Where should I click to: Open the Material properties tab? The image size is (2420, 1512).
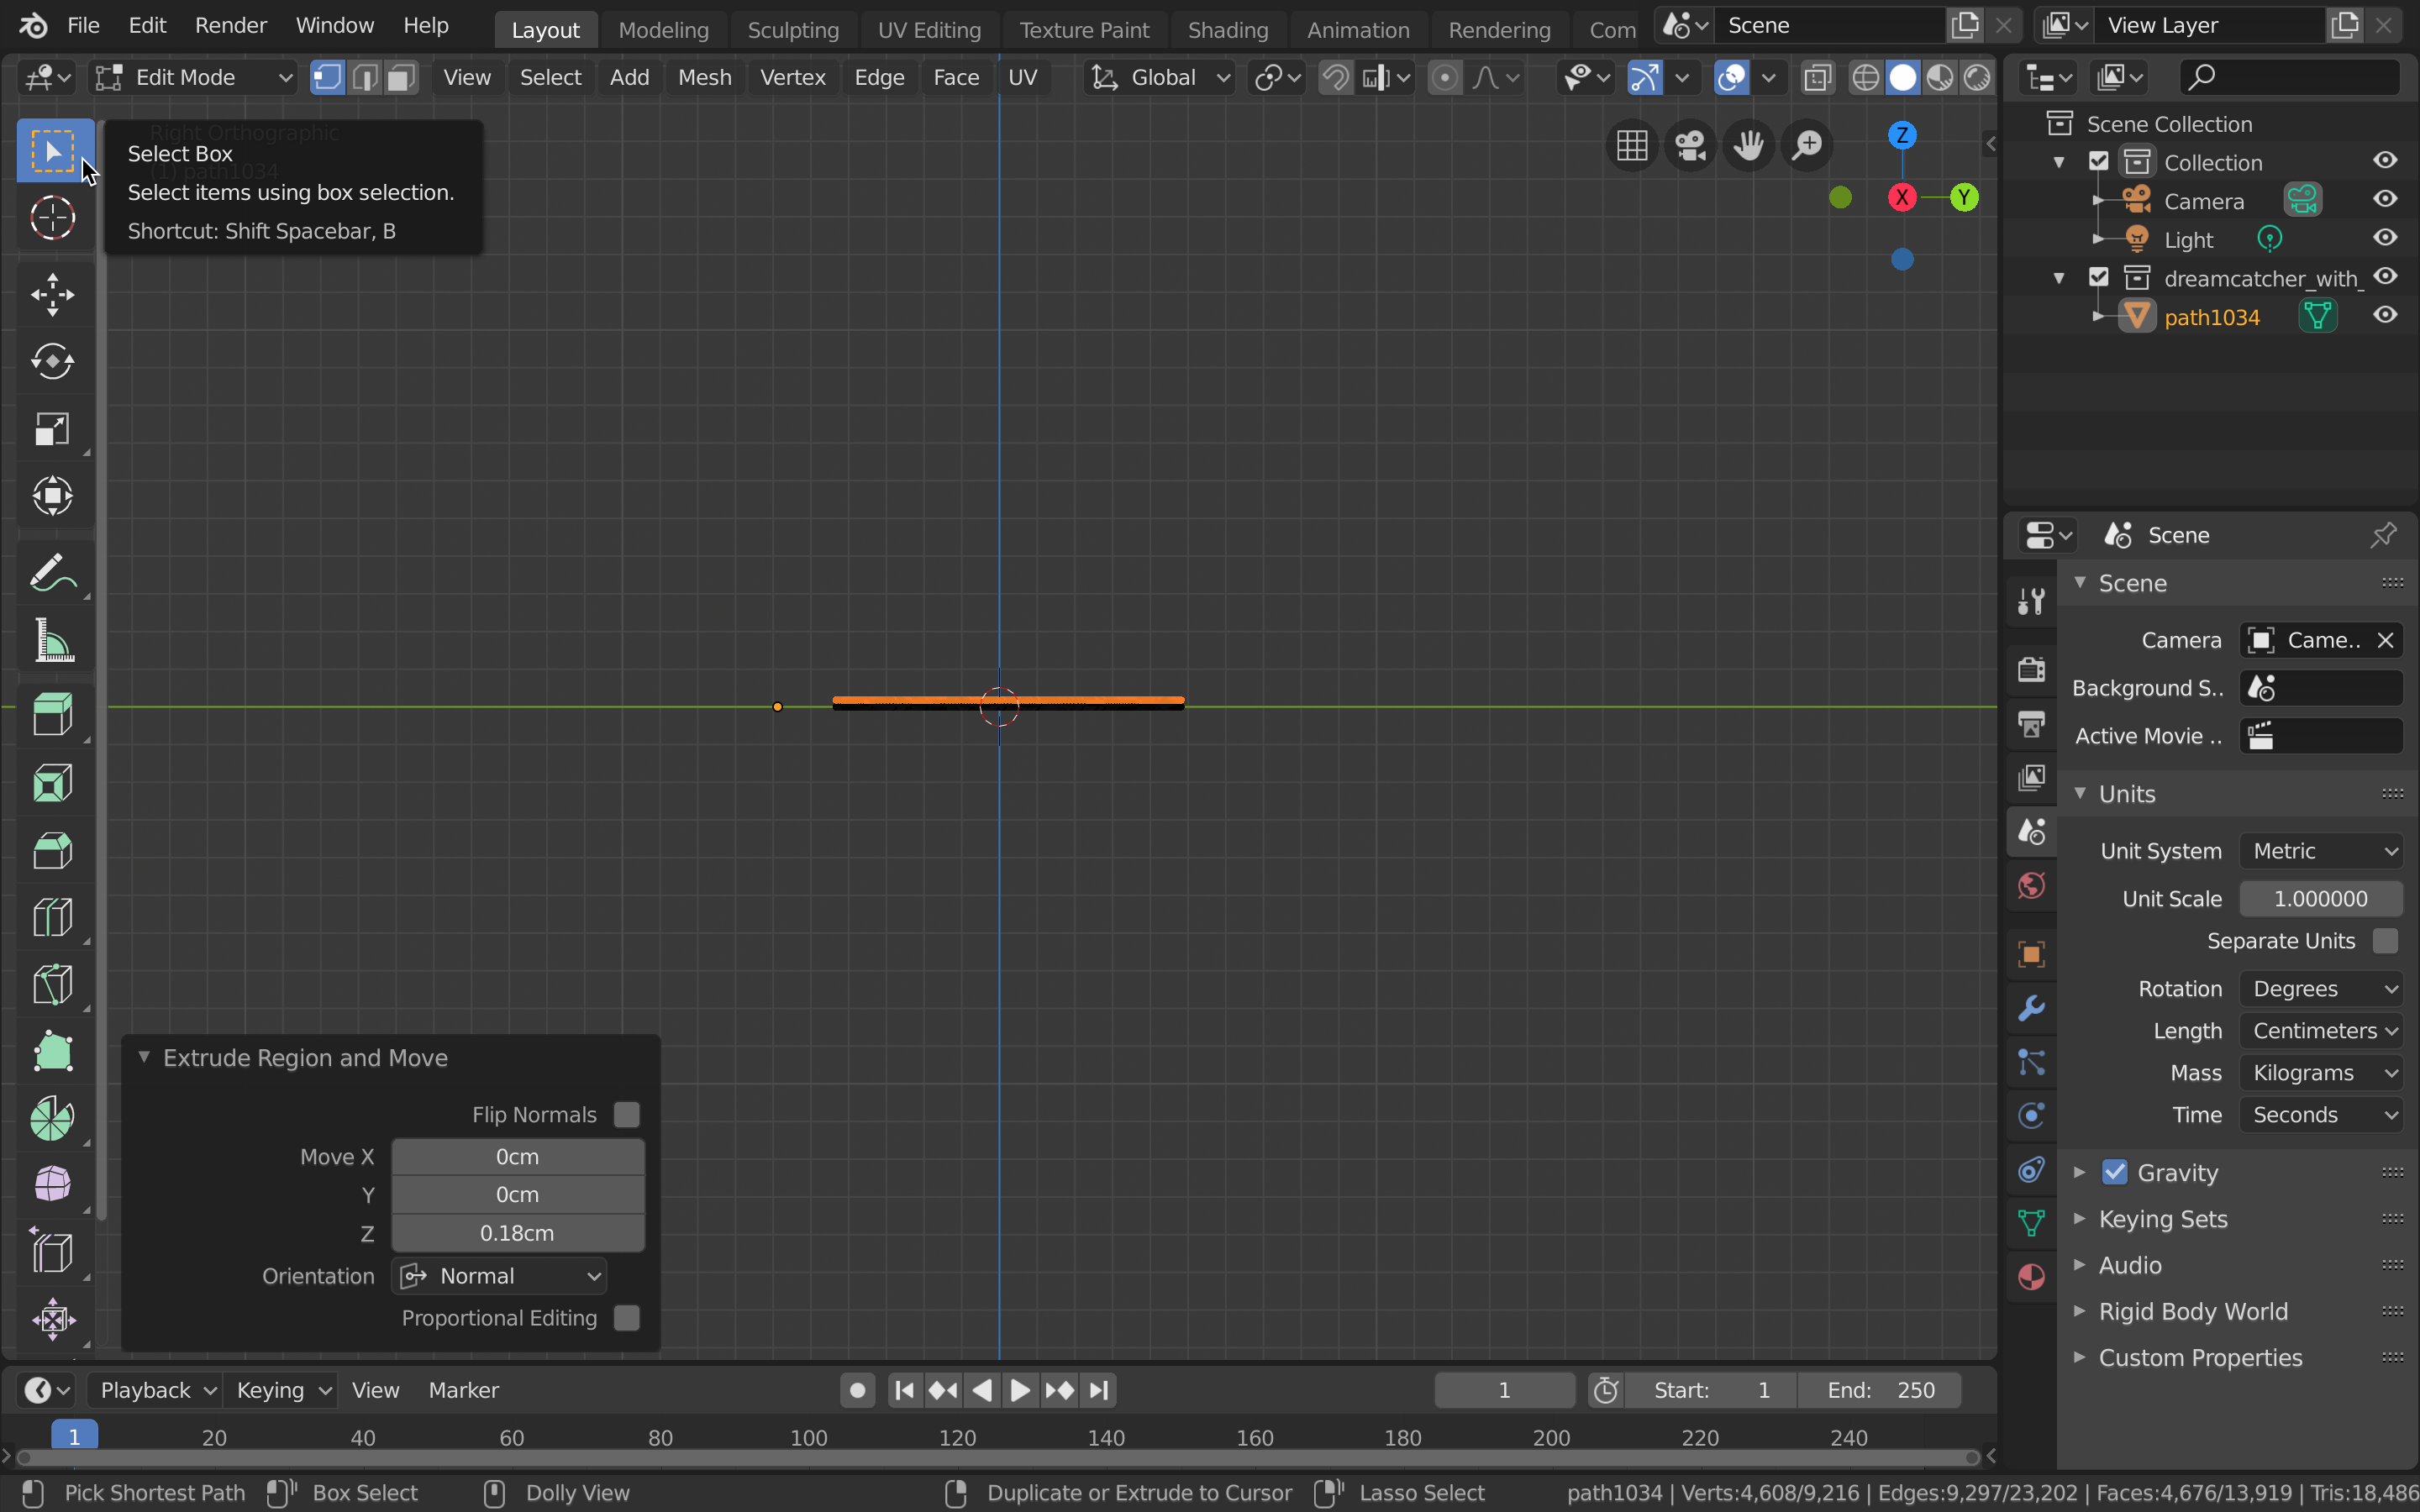2031,1277
